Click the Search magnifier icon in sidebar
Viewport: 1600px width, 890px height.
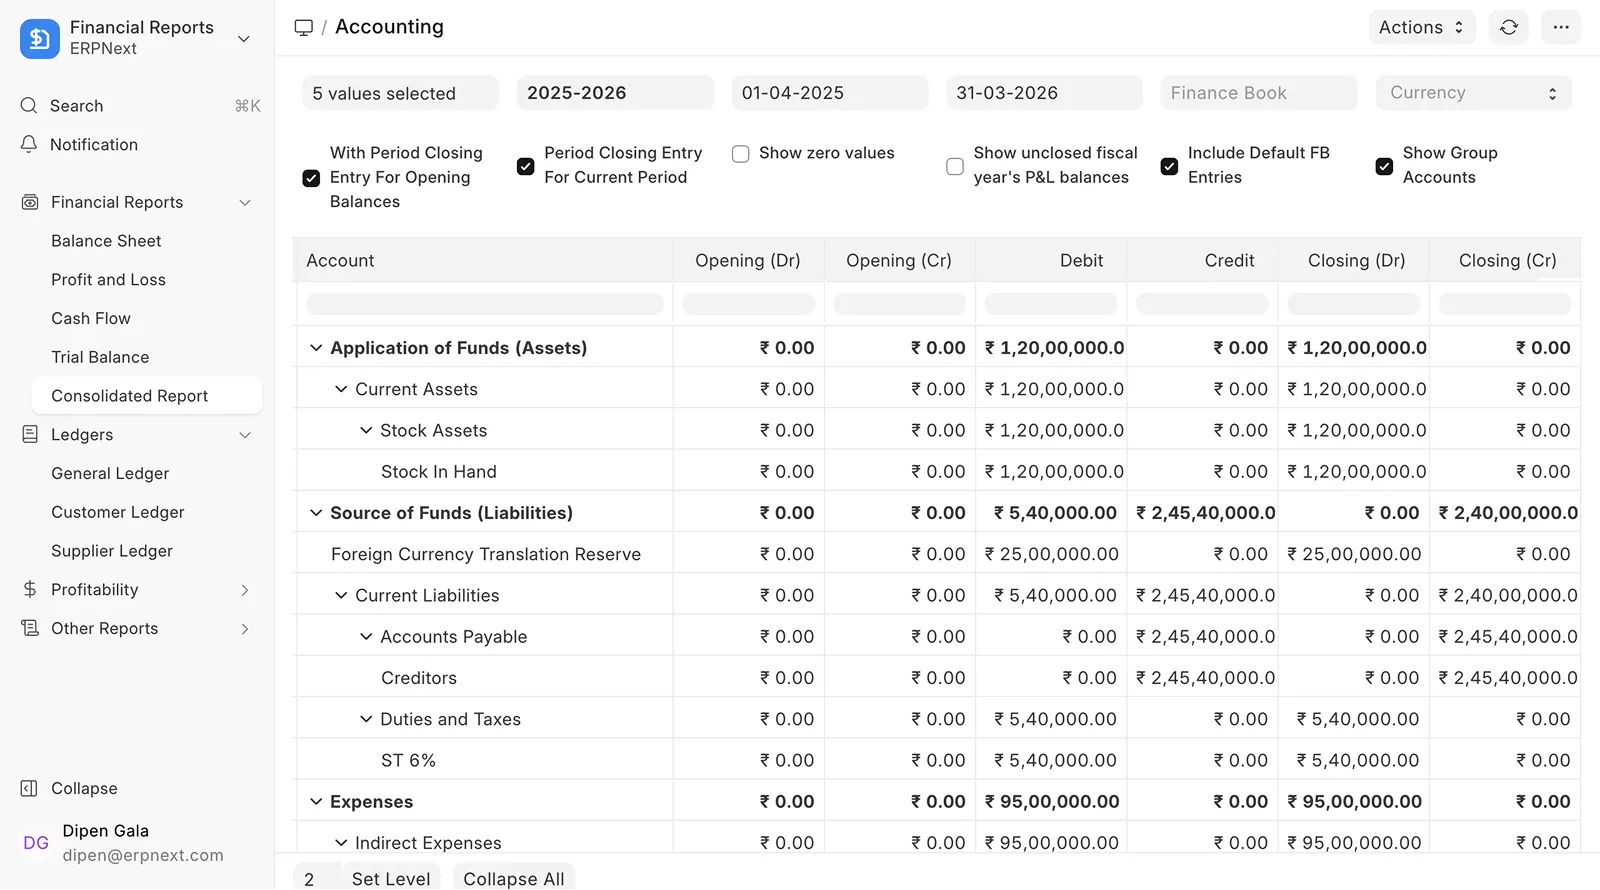tap(30, 106)
